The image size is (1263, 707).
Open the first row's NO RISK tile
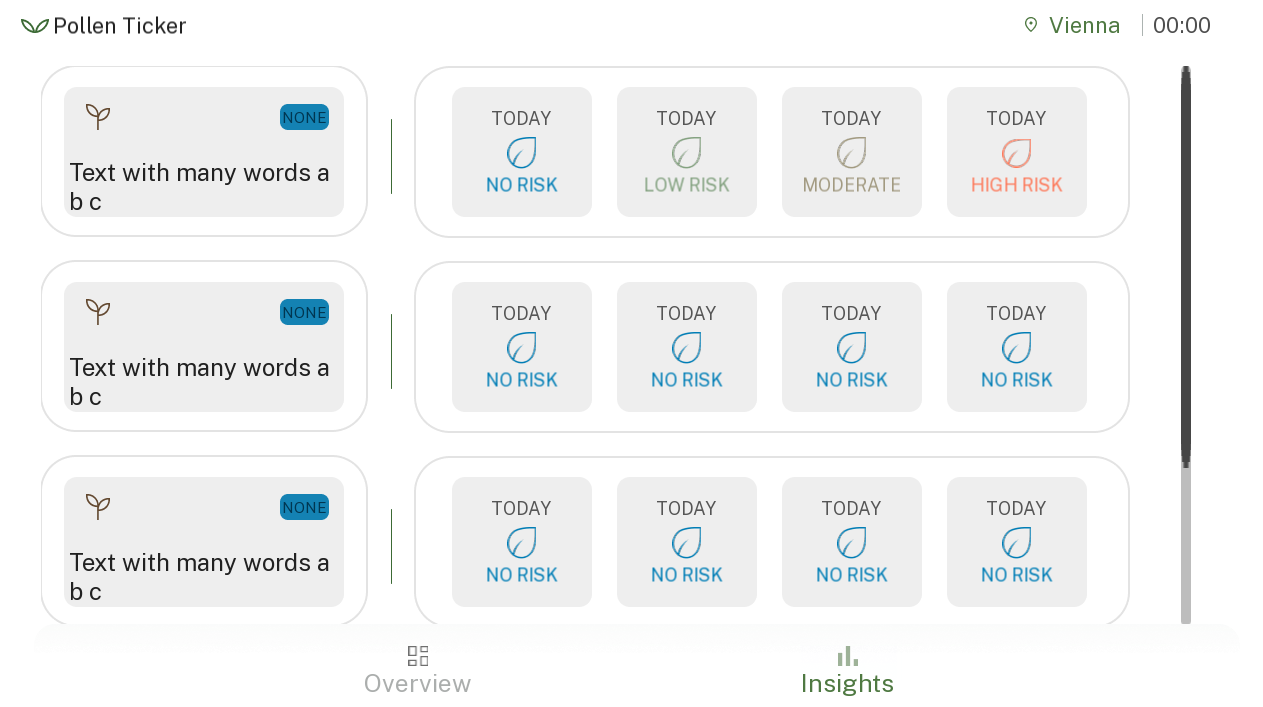(522, 152)
